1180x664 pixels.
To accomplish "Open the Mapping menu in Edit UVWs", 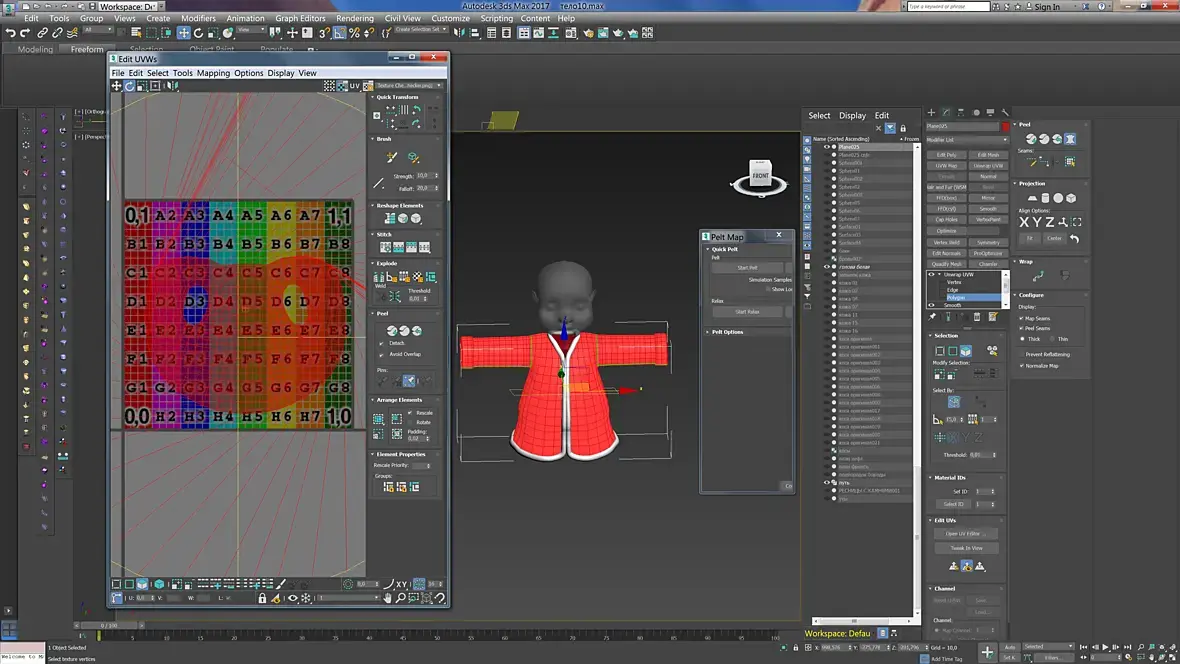I will pyautogui.click(x=213, y=73).
